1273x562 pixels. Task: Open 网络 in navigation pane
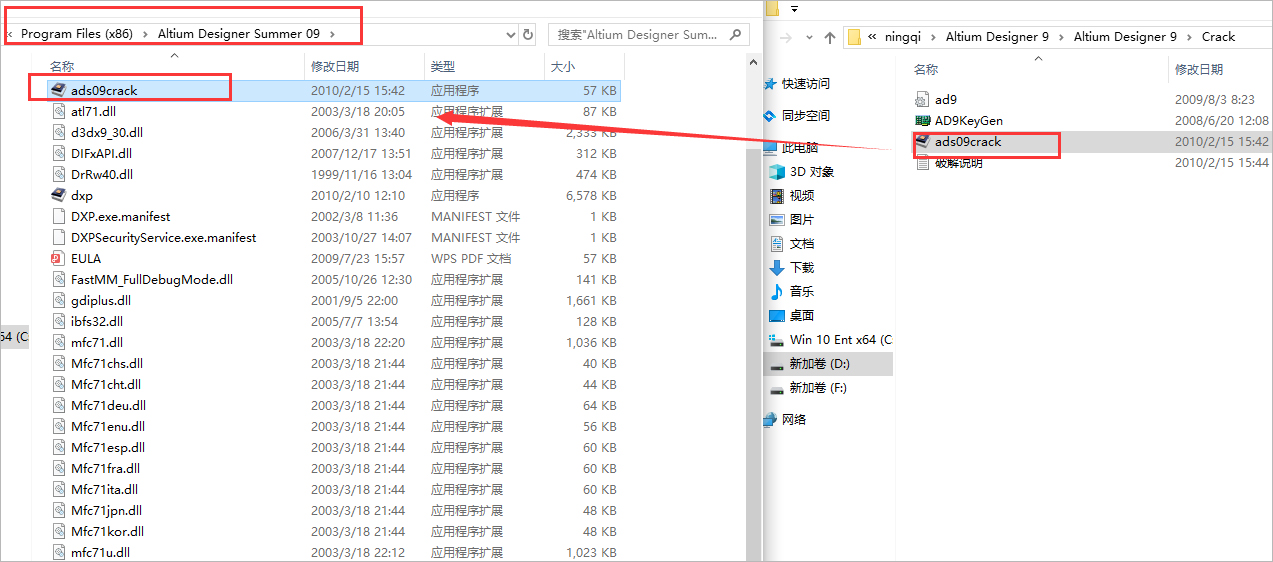pos(794,419)
